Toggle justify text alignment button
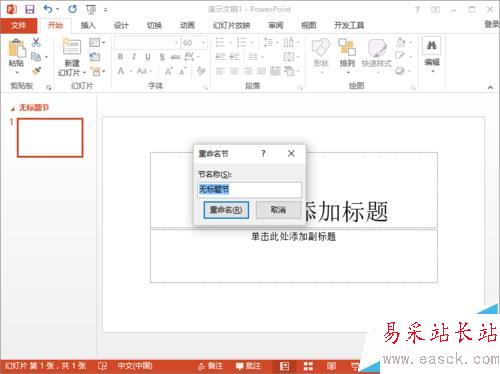The image size is (500, 374). click(x=261, y=71)
